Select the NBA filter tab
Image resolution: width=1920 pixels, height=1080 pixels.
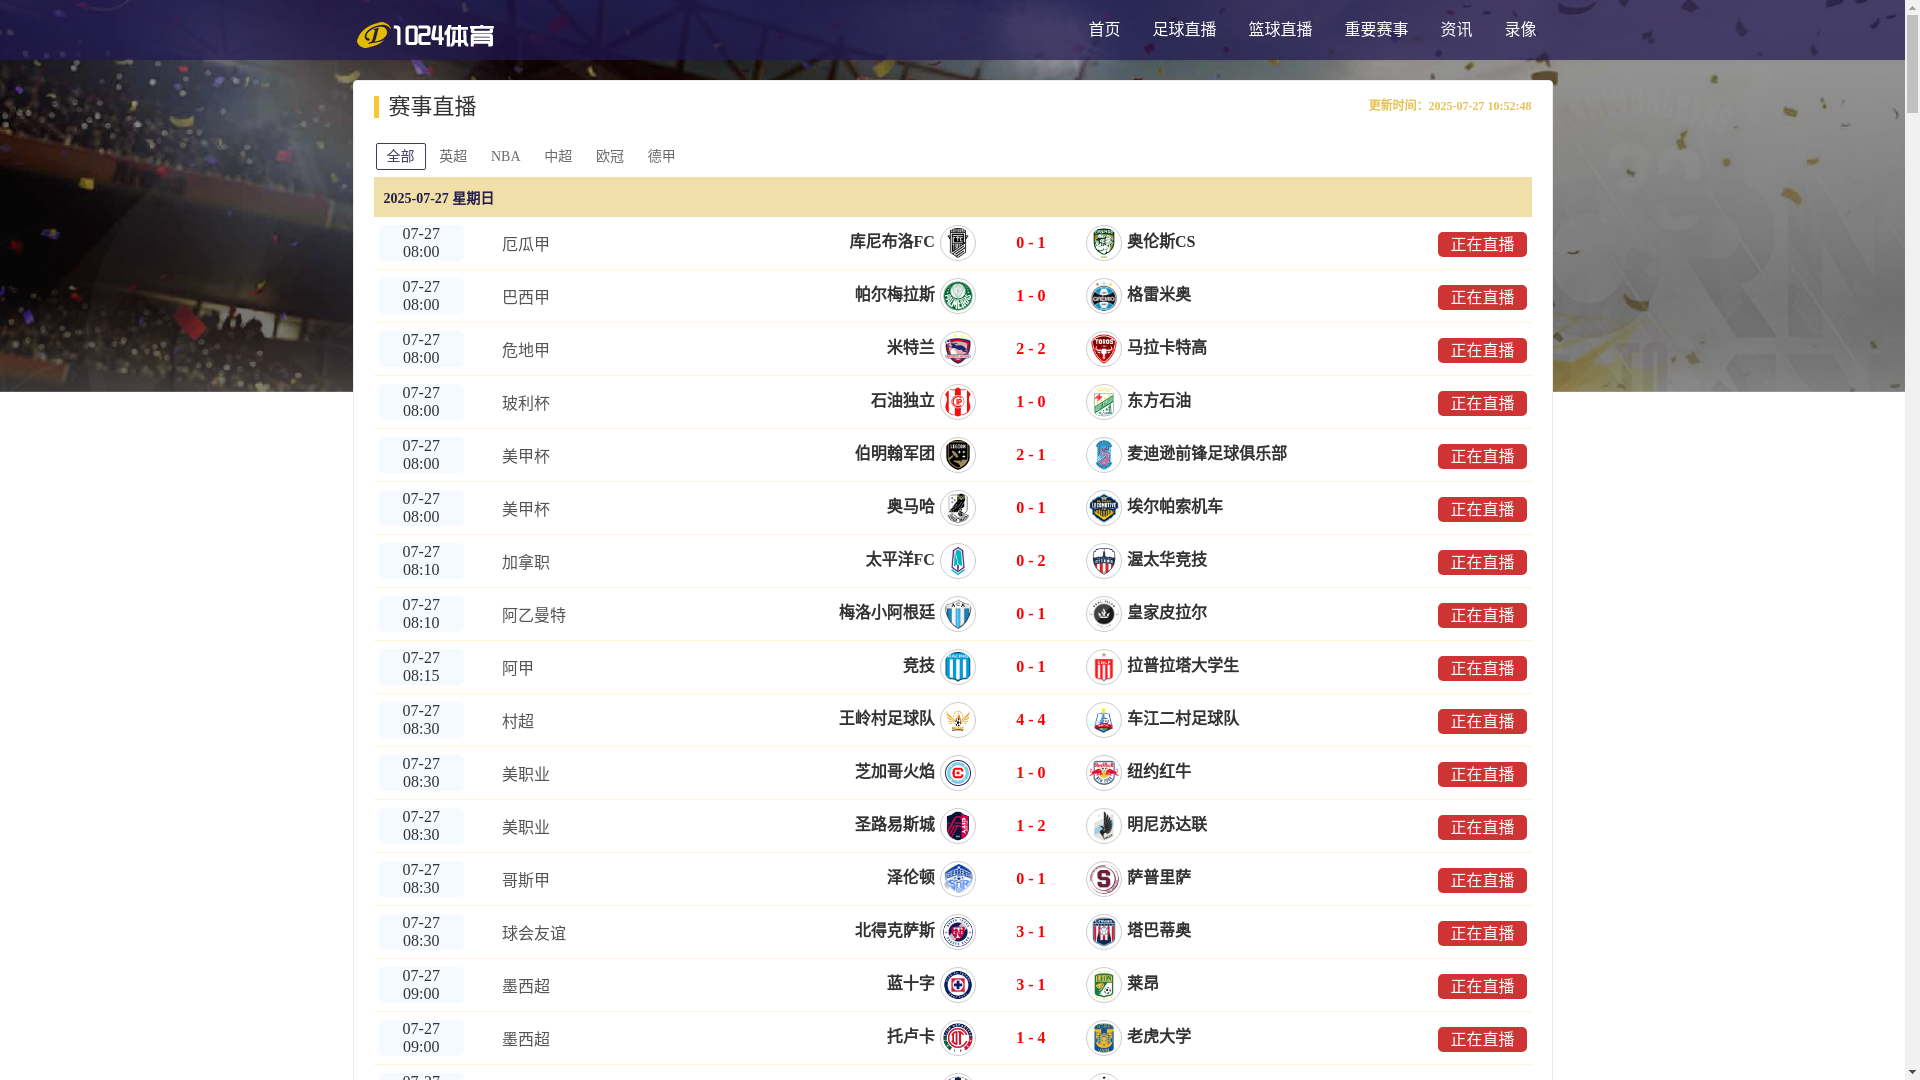505,157
